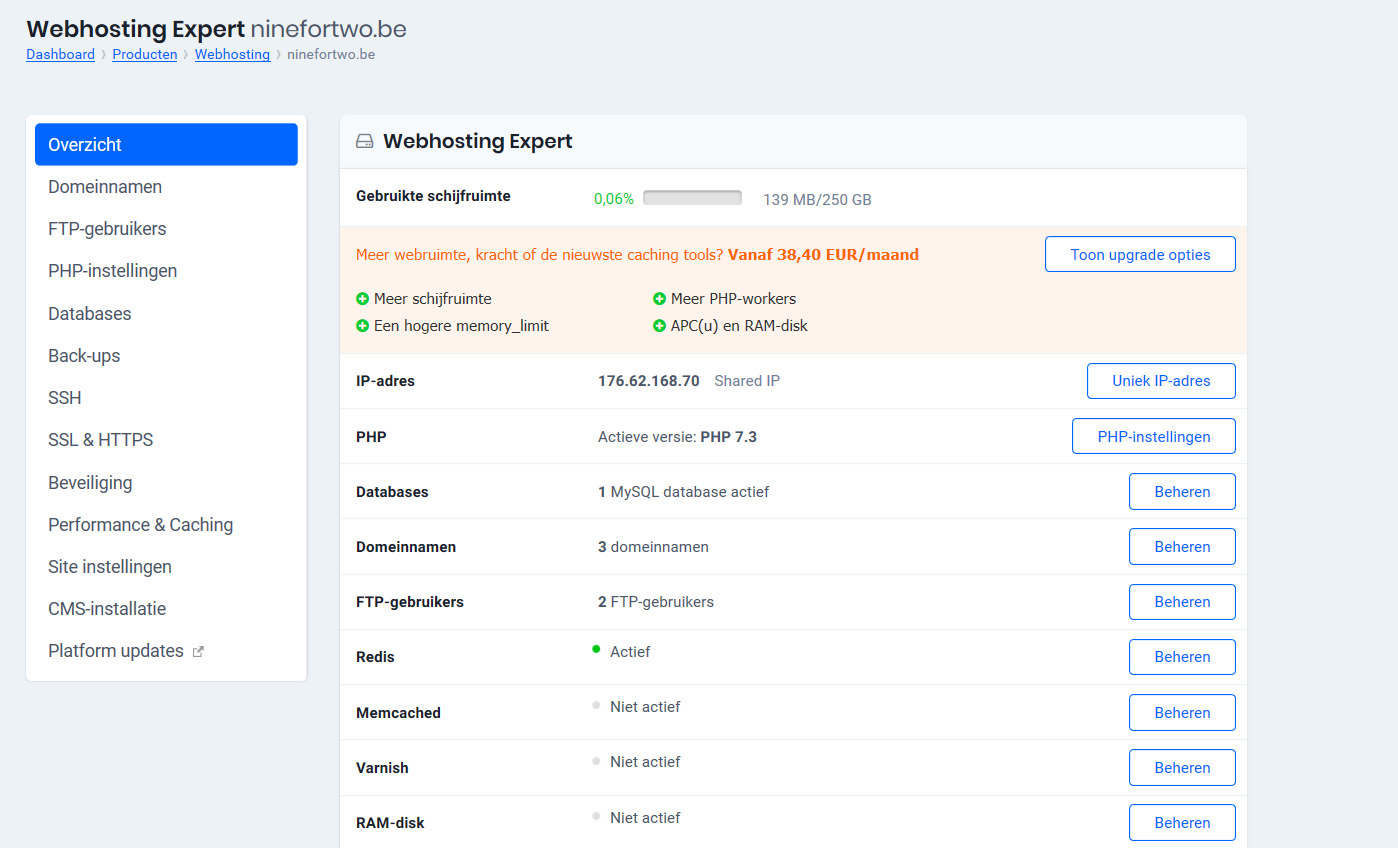Click the Toon upgrade opties button
The image size is (1398, 848).
tap(1140, 255)
